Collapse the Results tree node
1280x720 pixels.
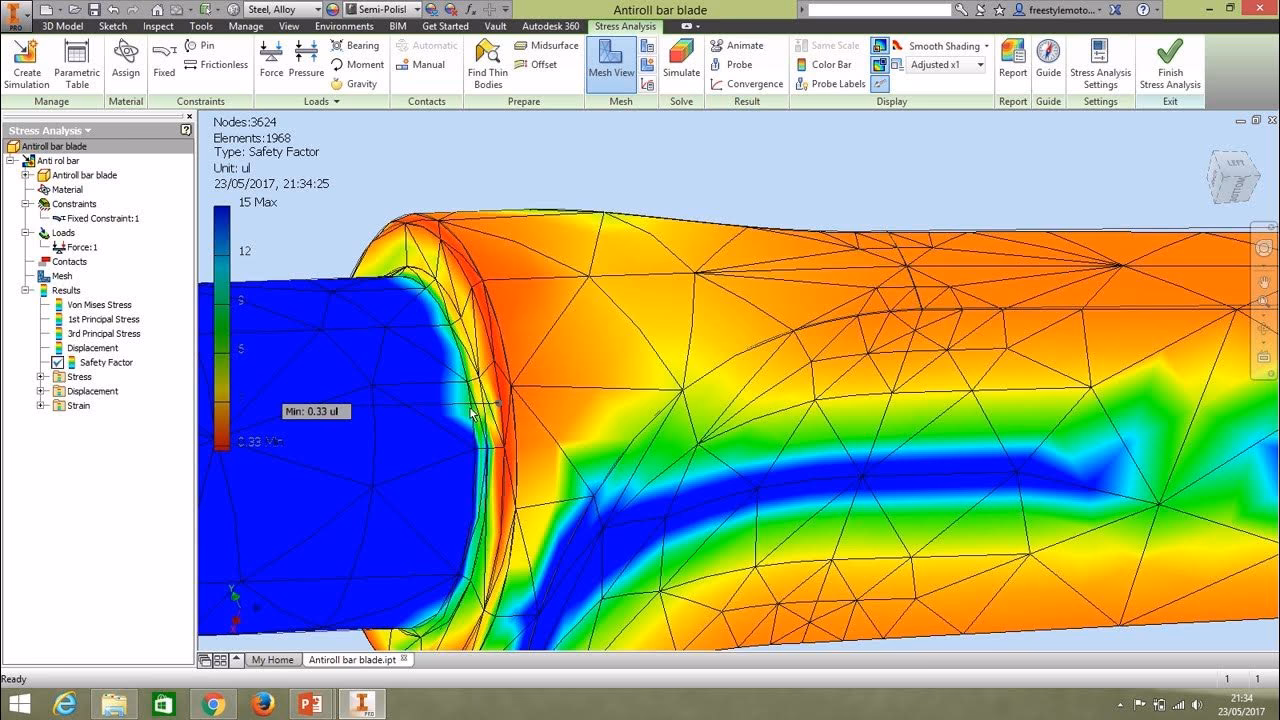point(26,290)
